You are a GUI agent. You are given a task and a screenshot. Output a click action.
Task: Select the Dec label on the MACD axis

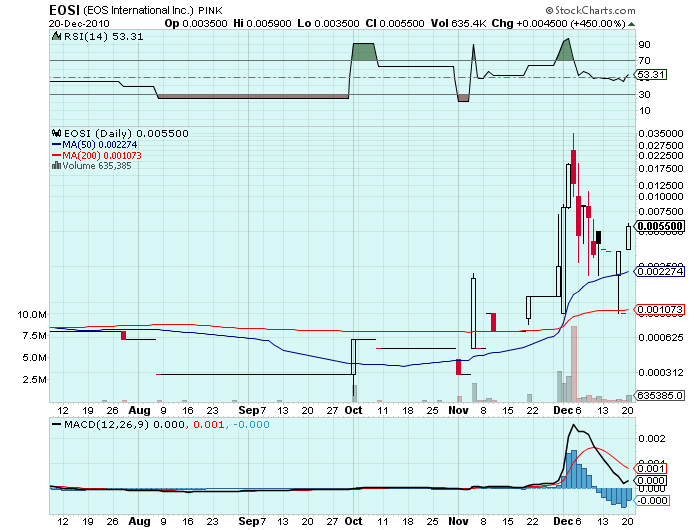562,521
